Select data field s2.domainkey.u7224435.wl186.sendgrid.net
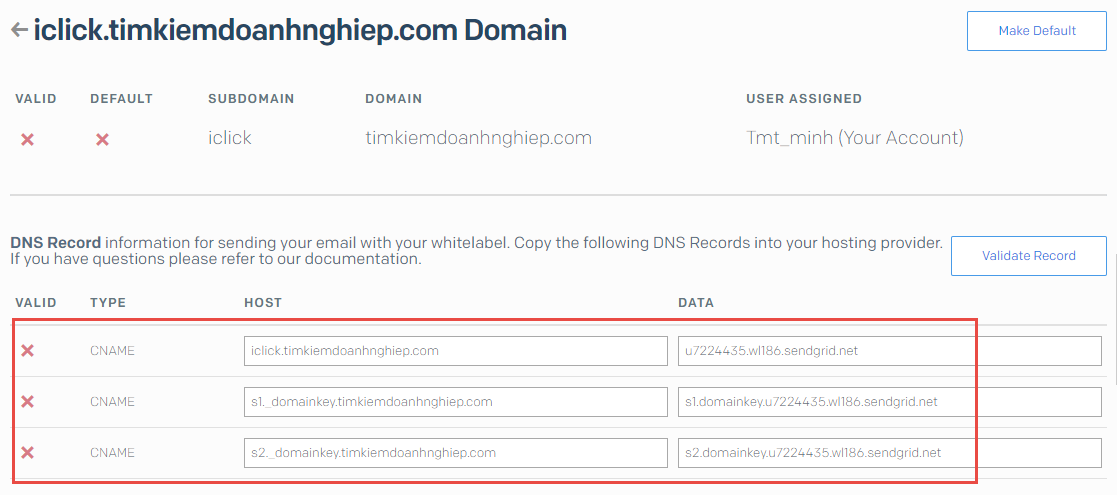The image size is (1117, 495). [x=890, y=452]
